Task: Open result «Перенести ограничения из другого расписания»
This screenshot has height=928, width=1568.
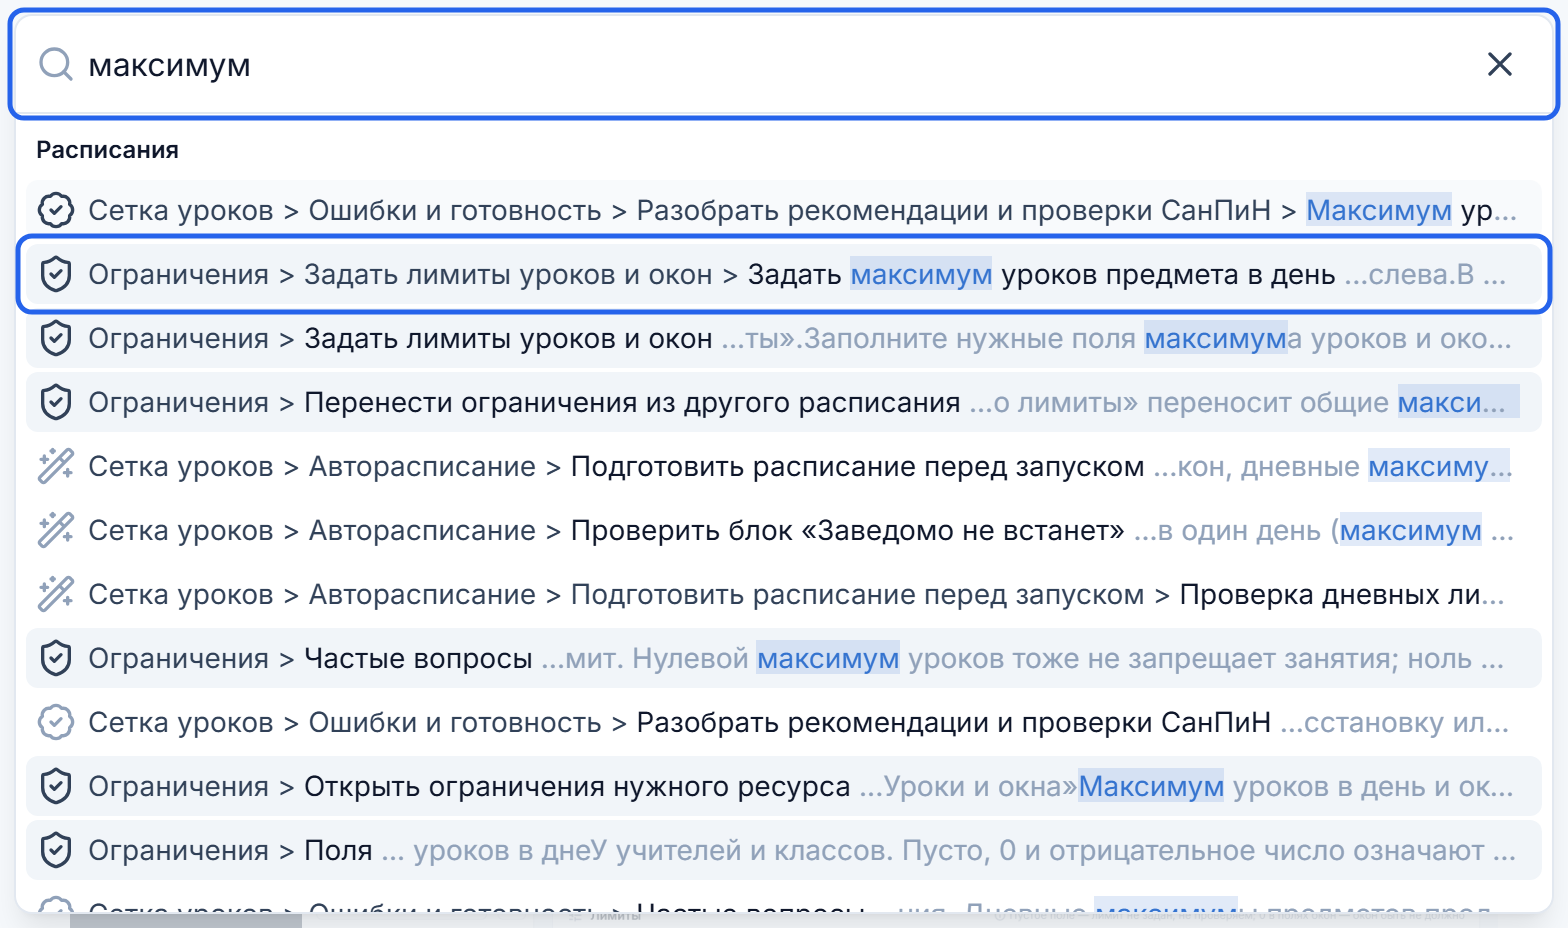Action: click(x=784, y=402)
